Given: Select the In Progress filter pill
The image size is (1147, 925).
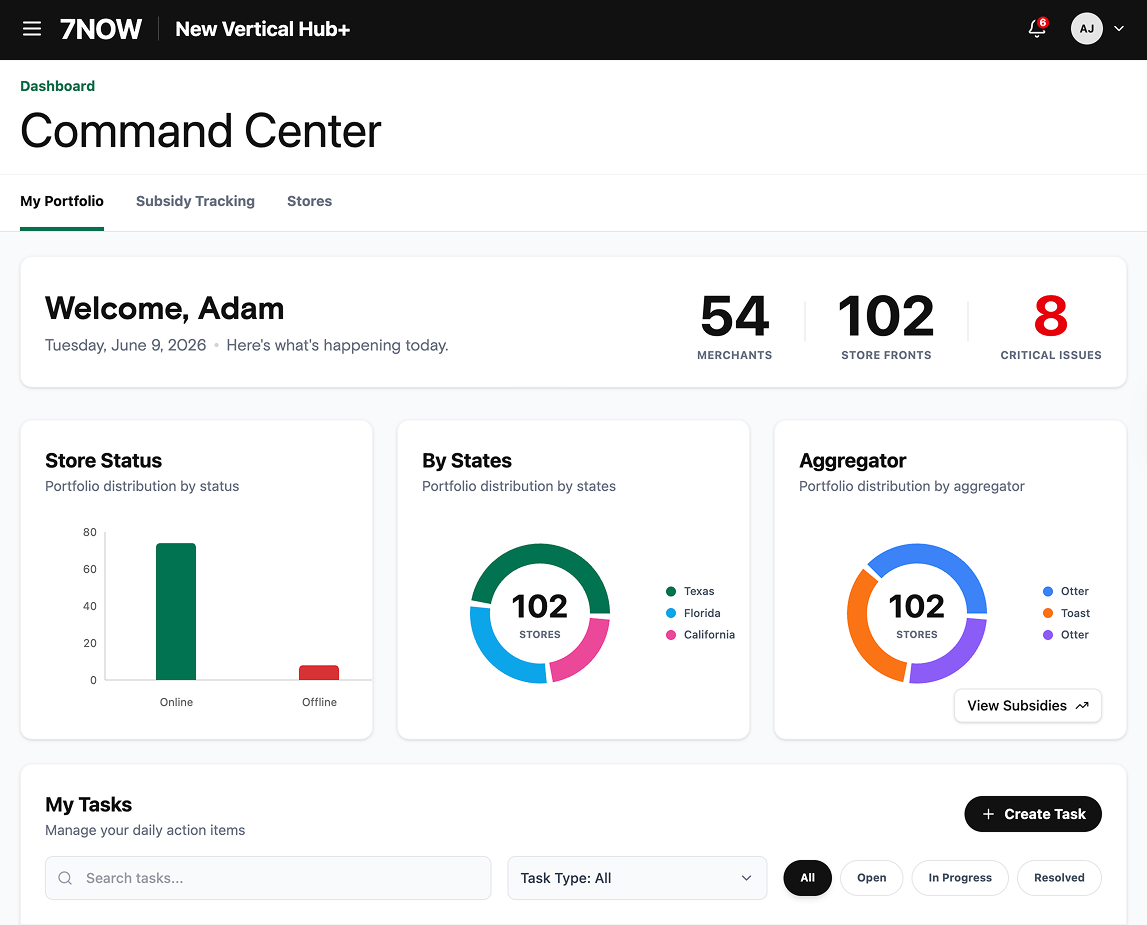Looking at the screenshot, I should coord(960,877).
